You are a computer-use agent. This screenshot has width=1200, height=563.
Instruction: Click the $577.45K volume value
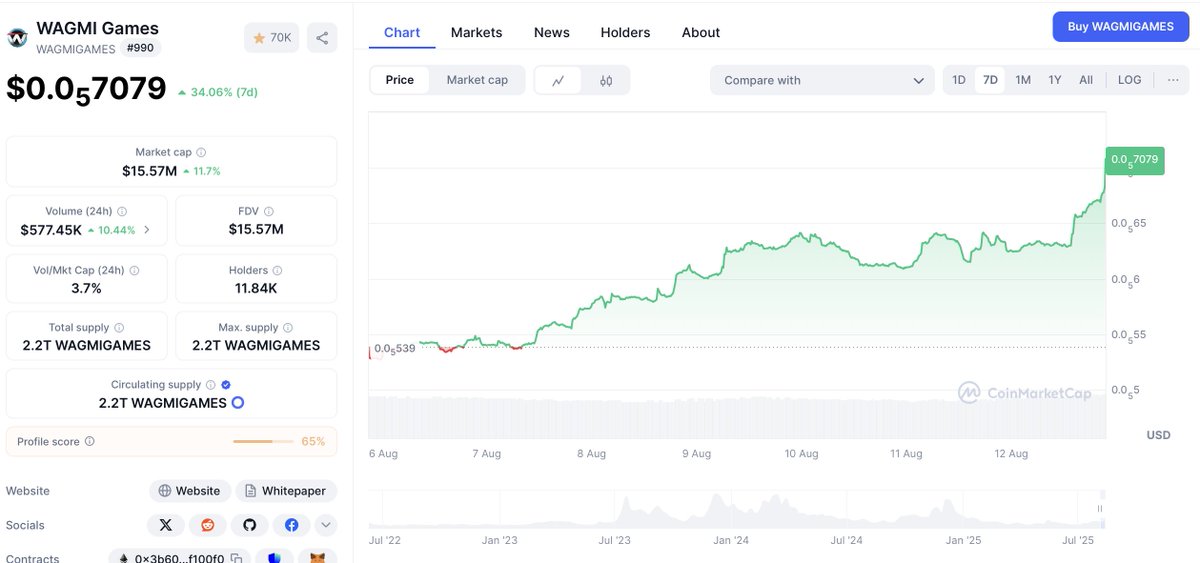tap(51, 230)
